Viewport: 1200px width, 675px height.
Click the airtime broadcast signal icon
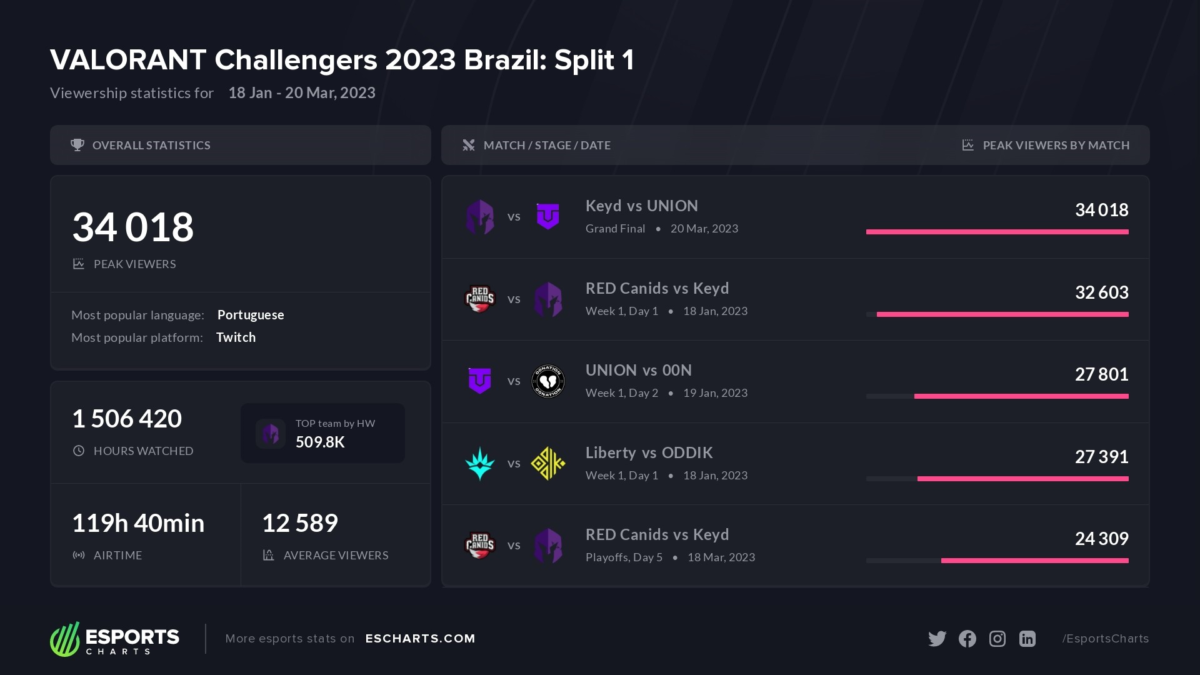point(79,555)
